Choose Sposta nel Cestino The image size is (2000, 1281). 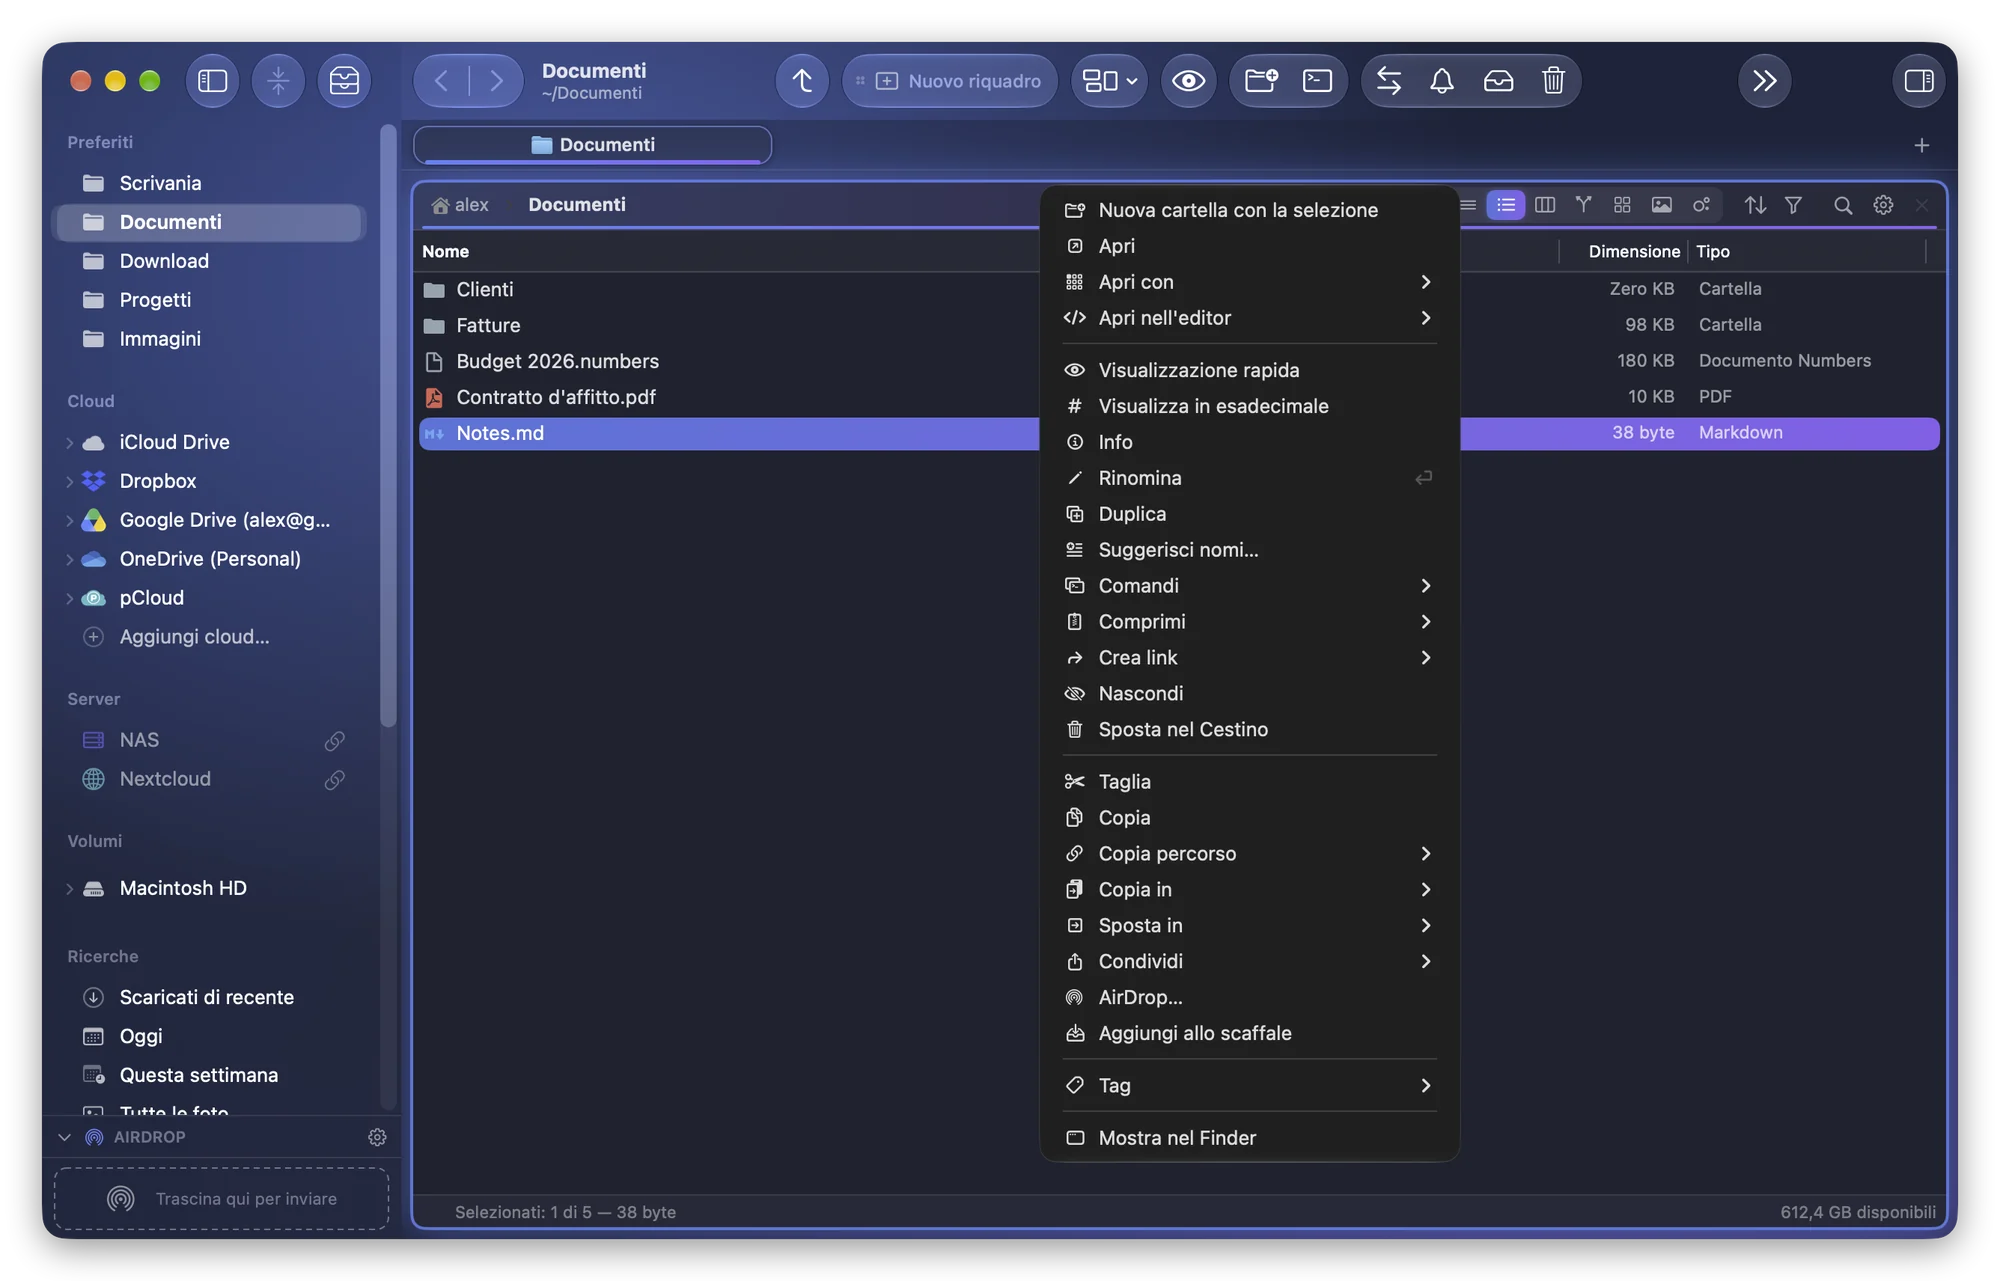coord(1249,730)
